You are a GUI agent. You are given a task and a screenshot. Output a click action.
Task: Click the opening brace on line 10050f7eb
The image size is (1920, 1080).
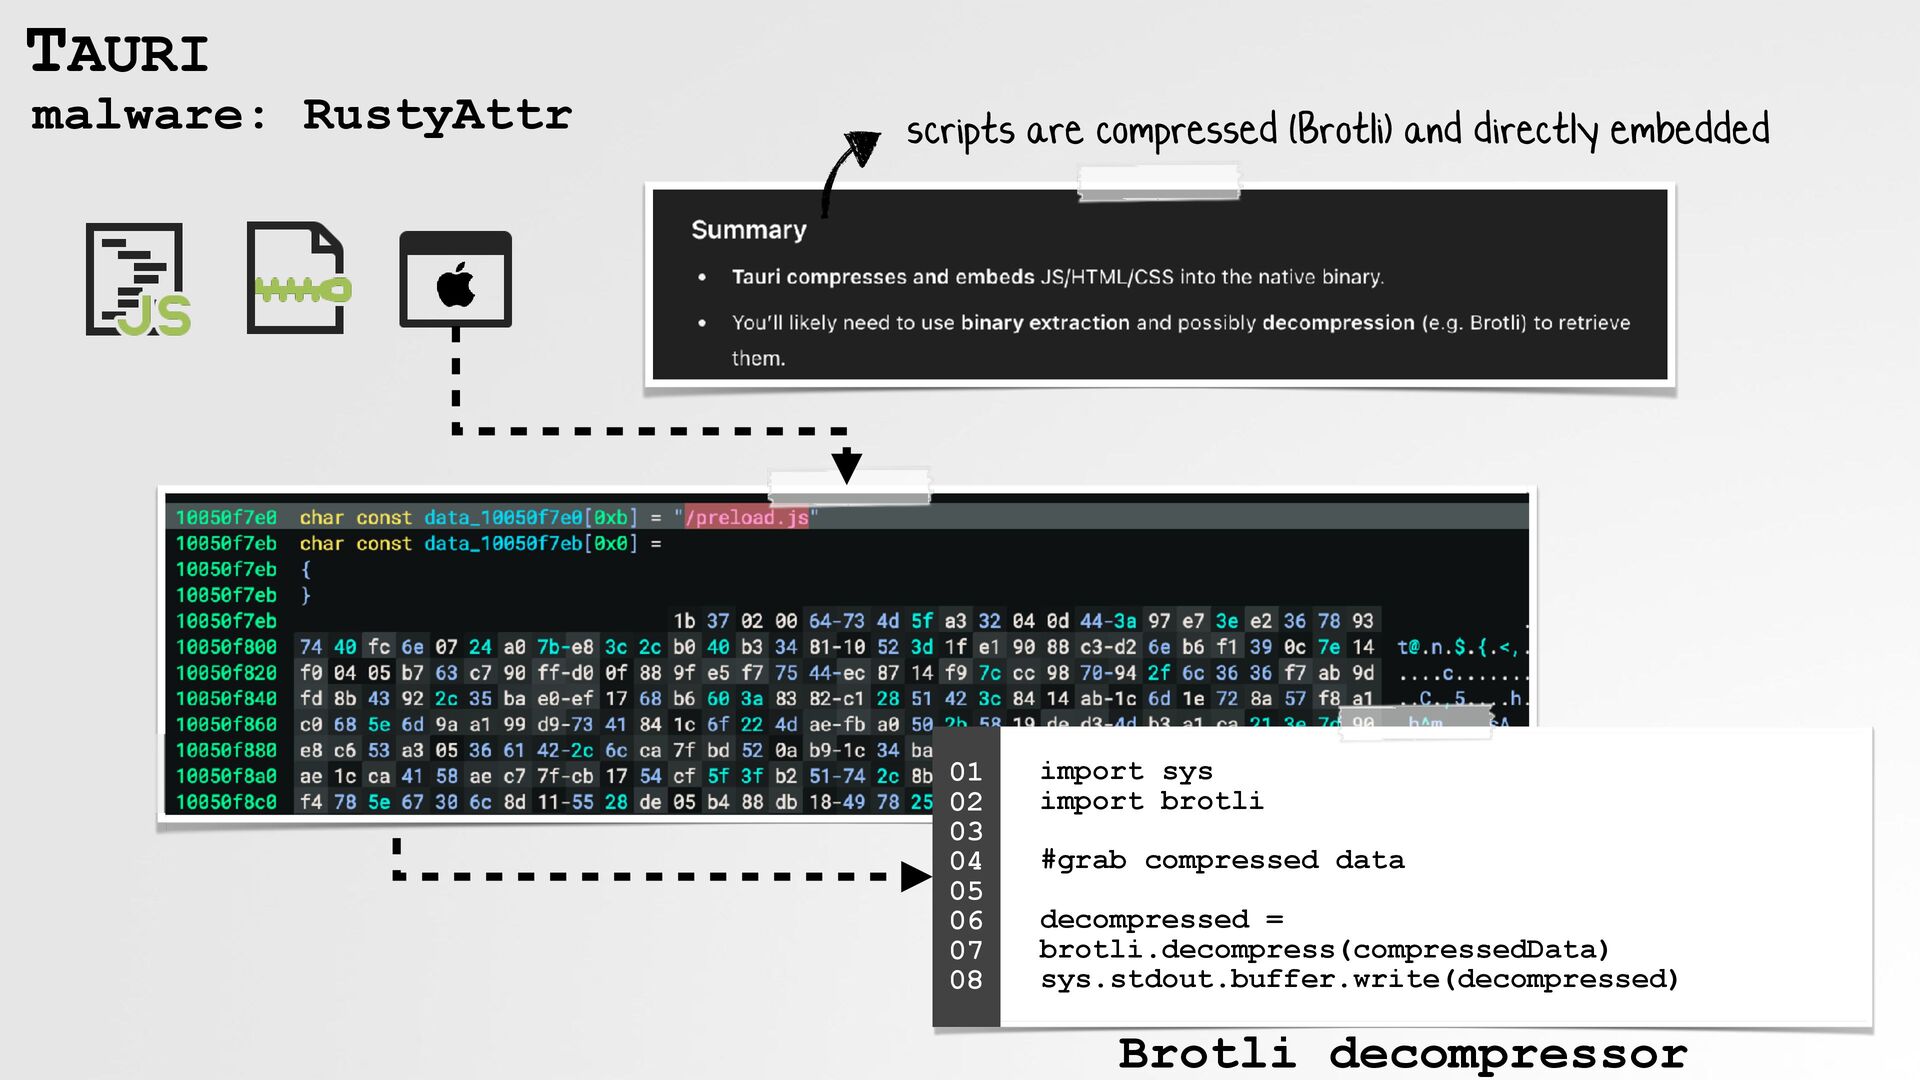[306, 569]
